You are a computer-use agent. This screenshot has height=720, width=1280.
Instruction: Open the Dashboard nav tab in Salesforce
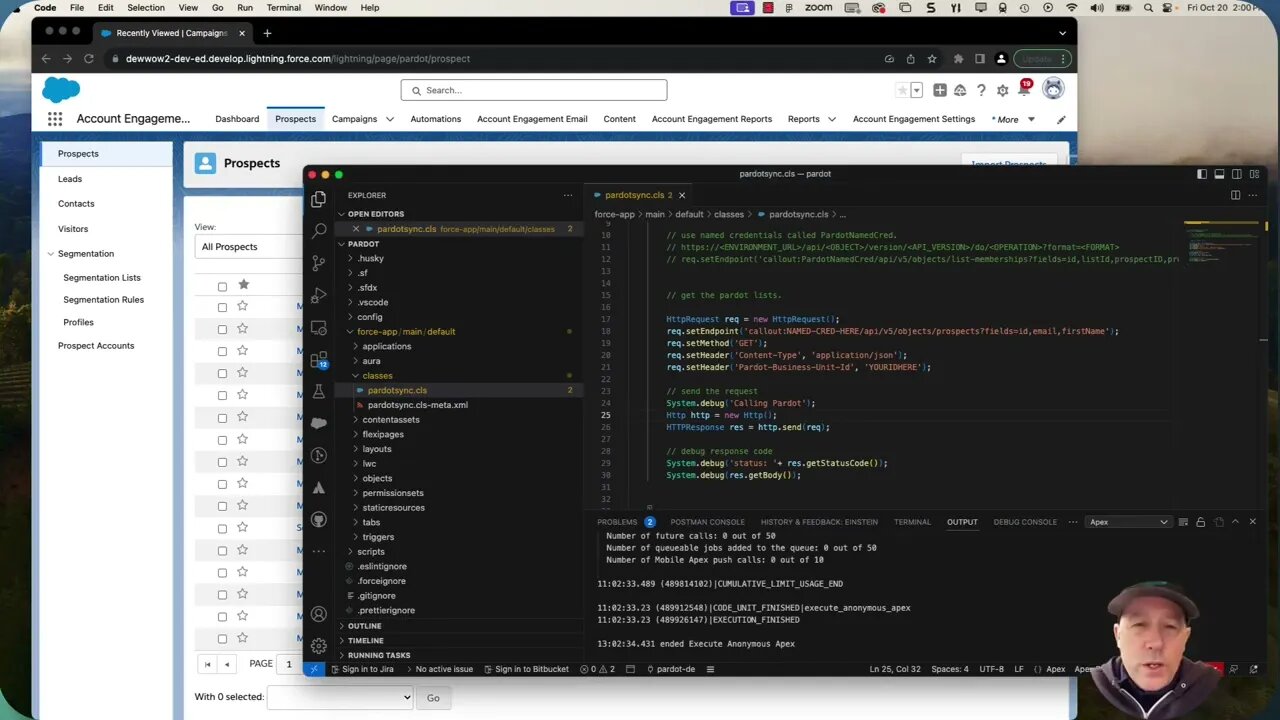(x=237, y=119)
